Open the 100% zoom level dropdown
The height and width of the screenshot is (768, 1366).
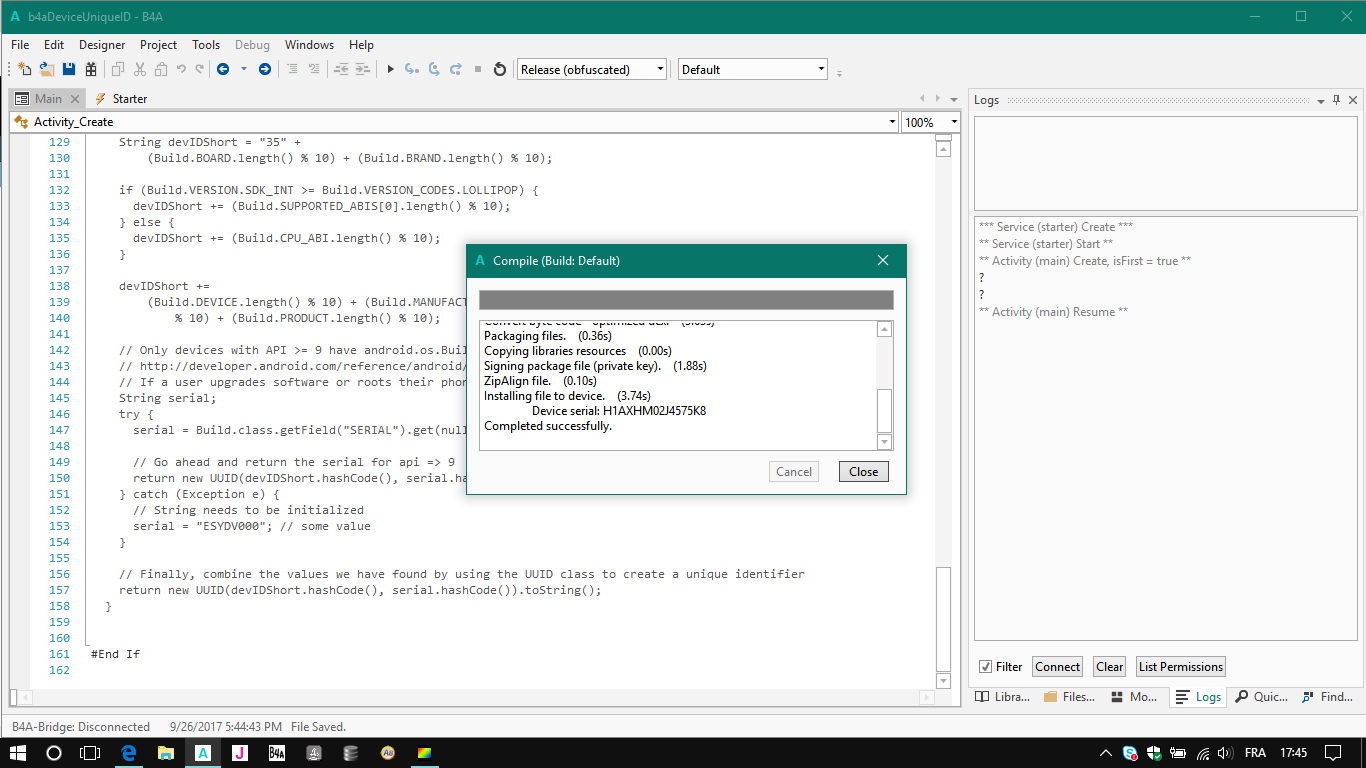pyautogui.click(x=930, y=122)
